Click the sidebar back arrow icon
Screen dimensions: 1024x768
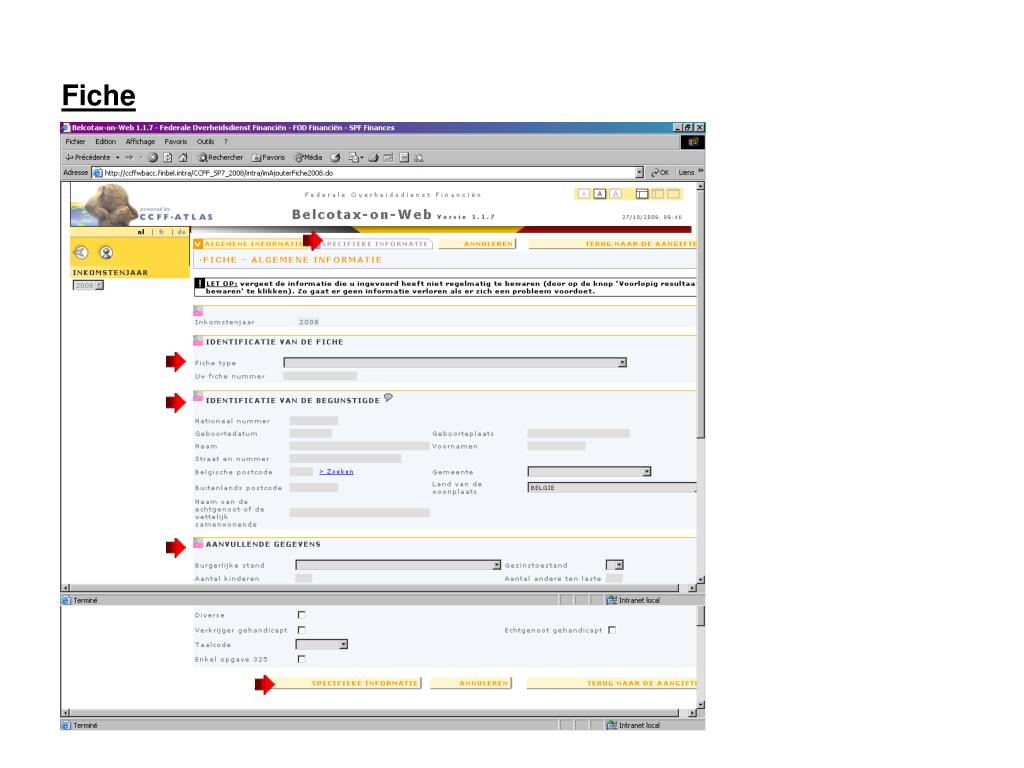coord(81,253)
